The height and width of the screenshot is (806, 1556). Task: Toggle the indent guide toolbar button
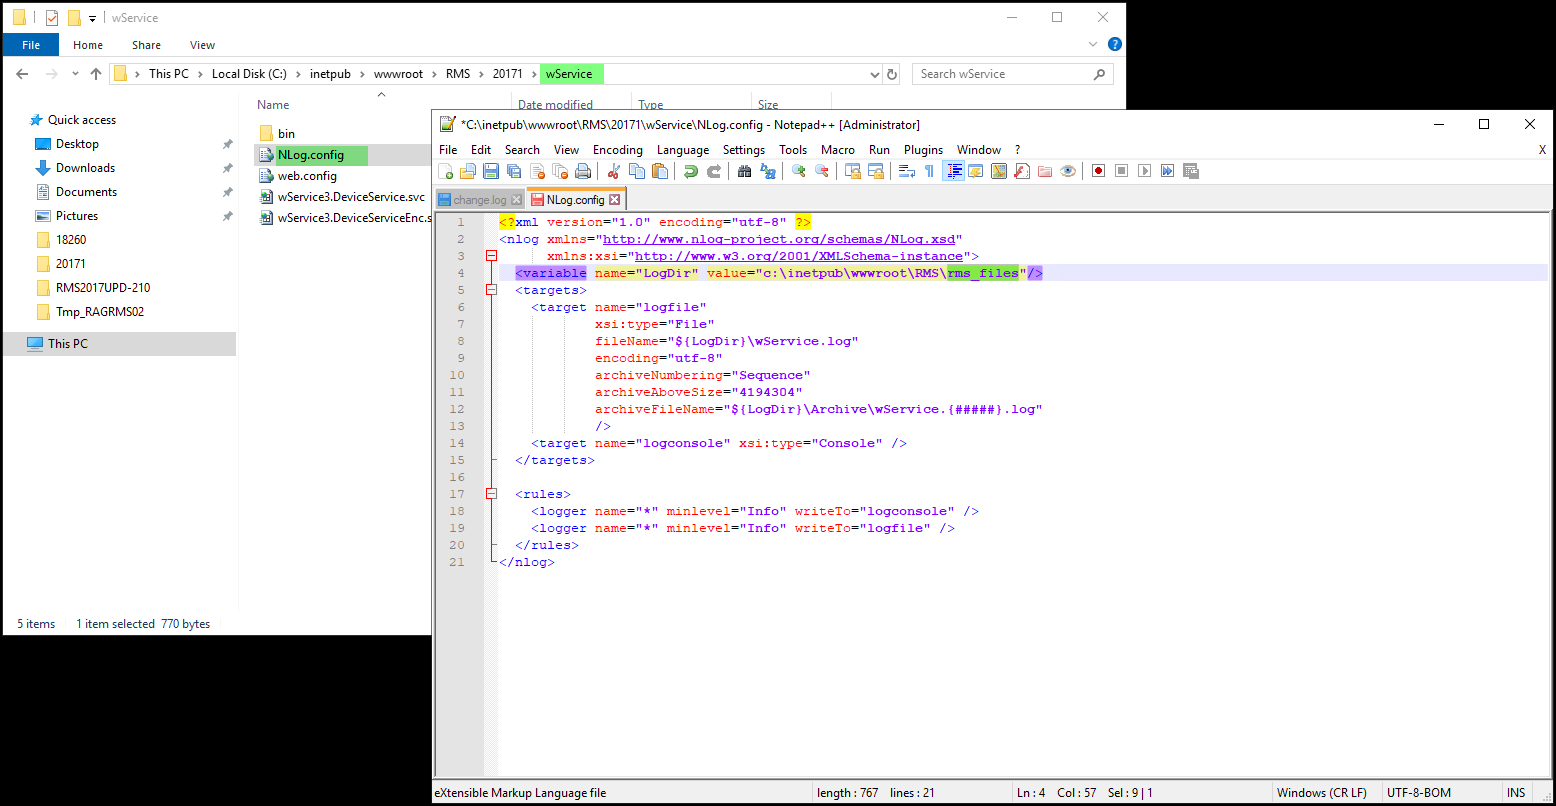(x=953, y=171)
